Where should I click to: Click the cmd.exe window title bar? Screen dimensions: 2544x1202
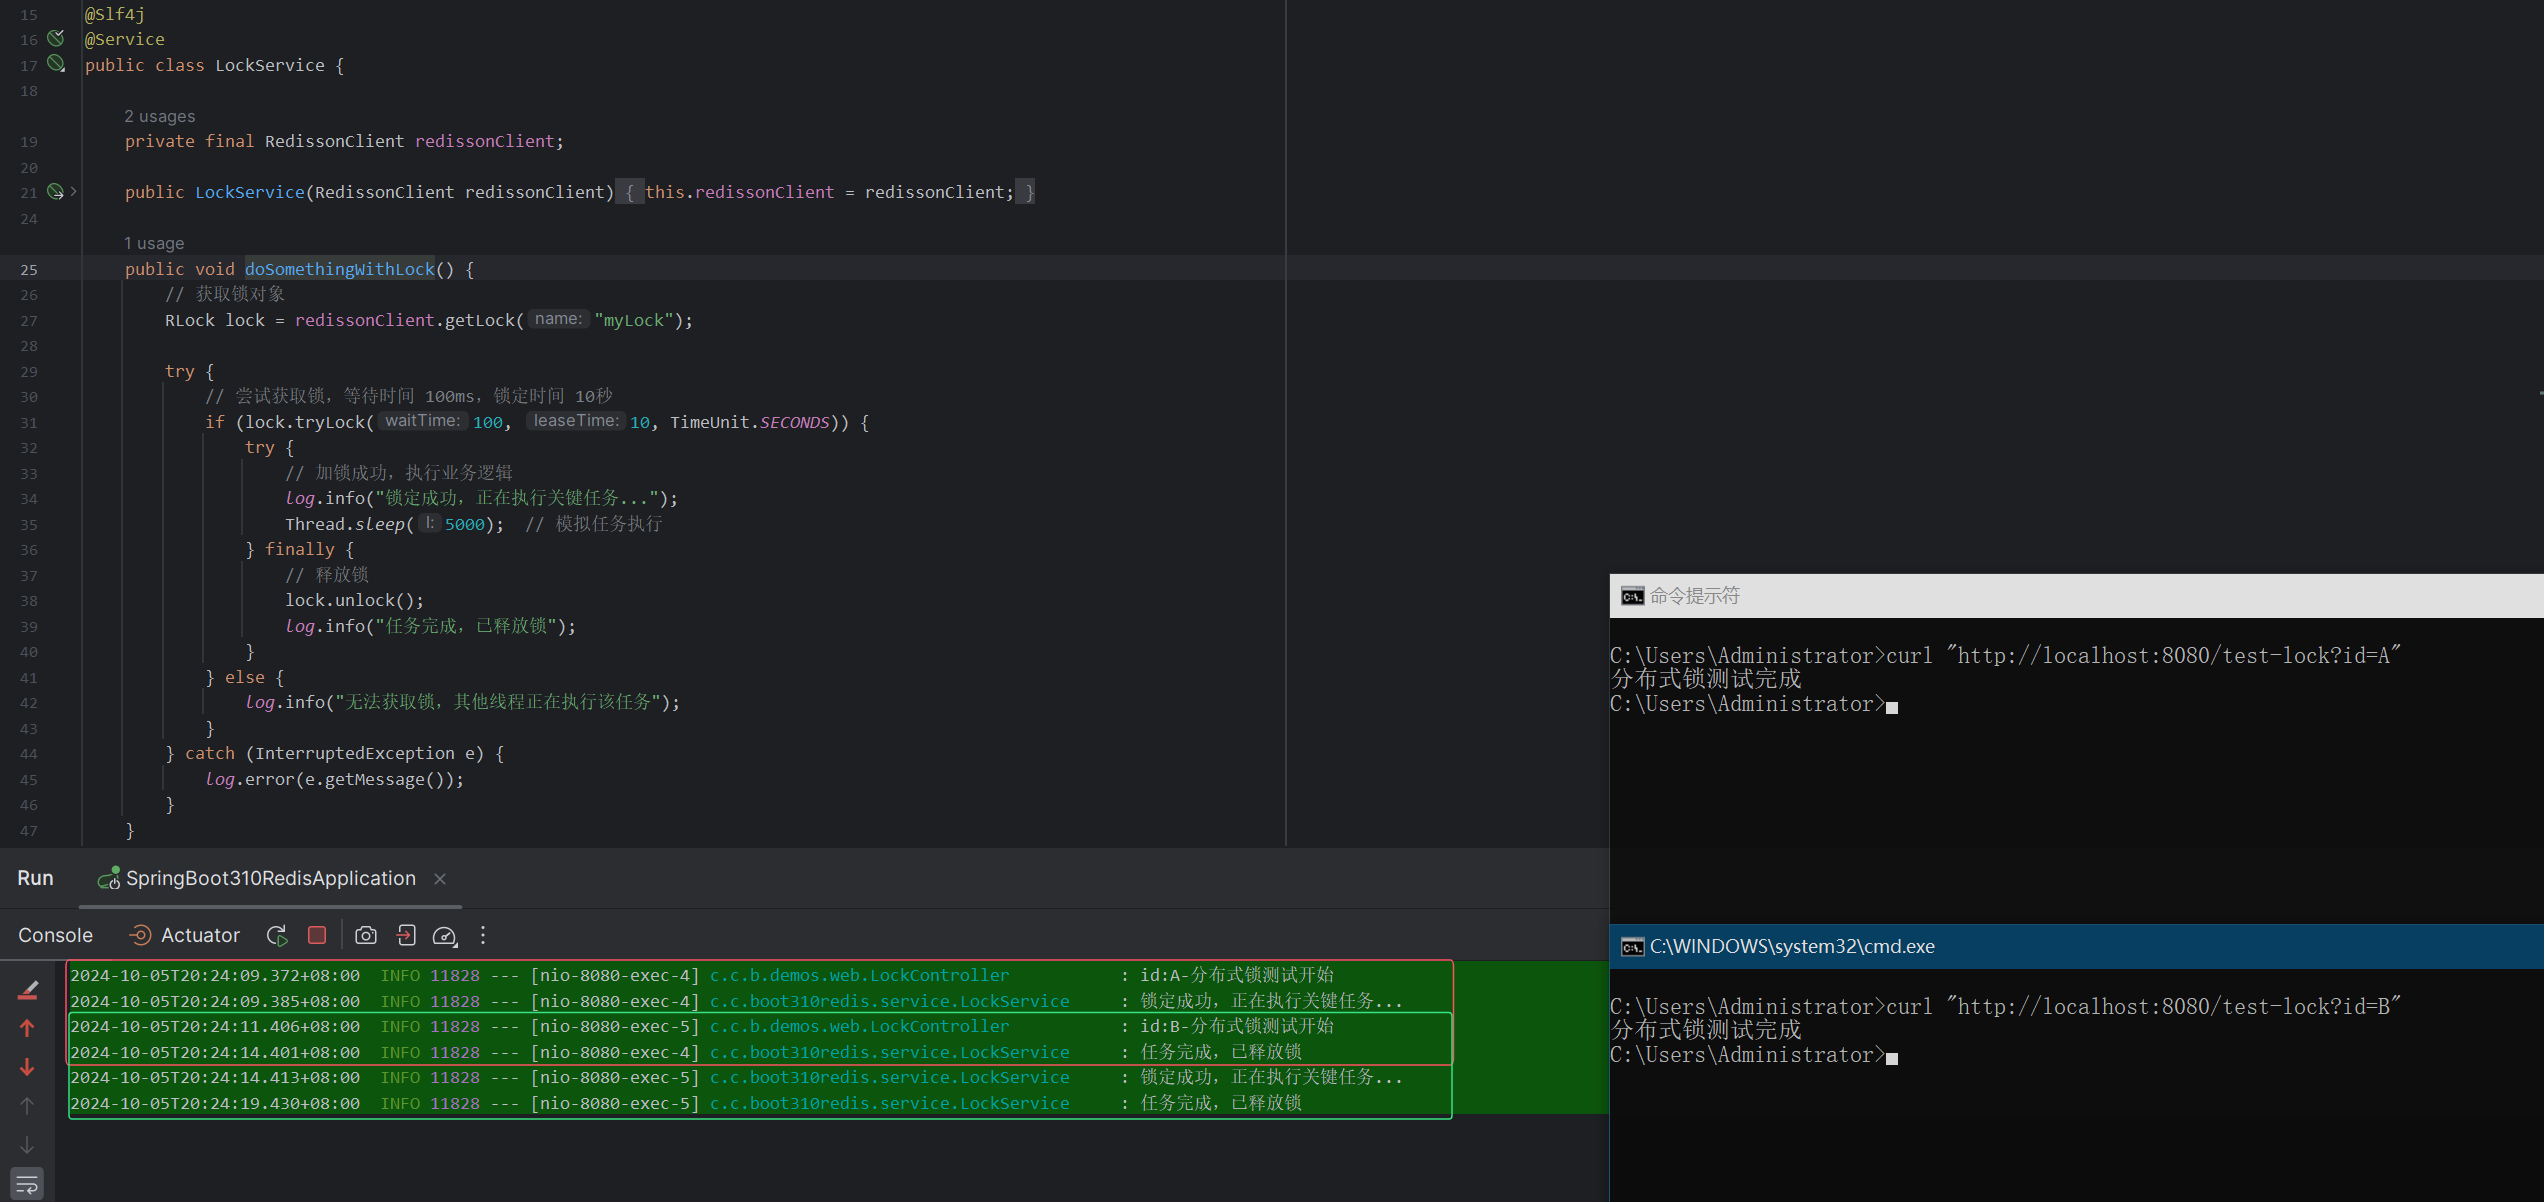coord(2076,946)
